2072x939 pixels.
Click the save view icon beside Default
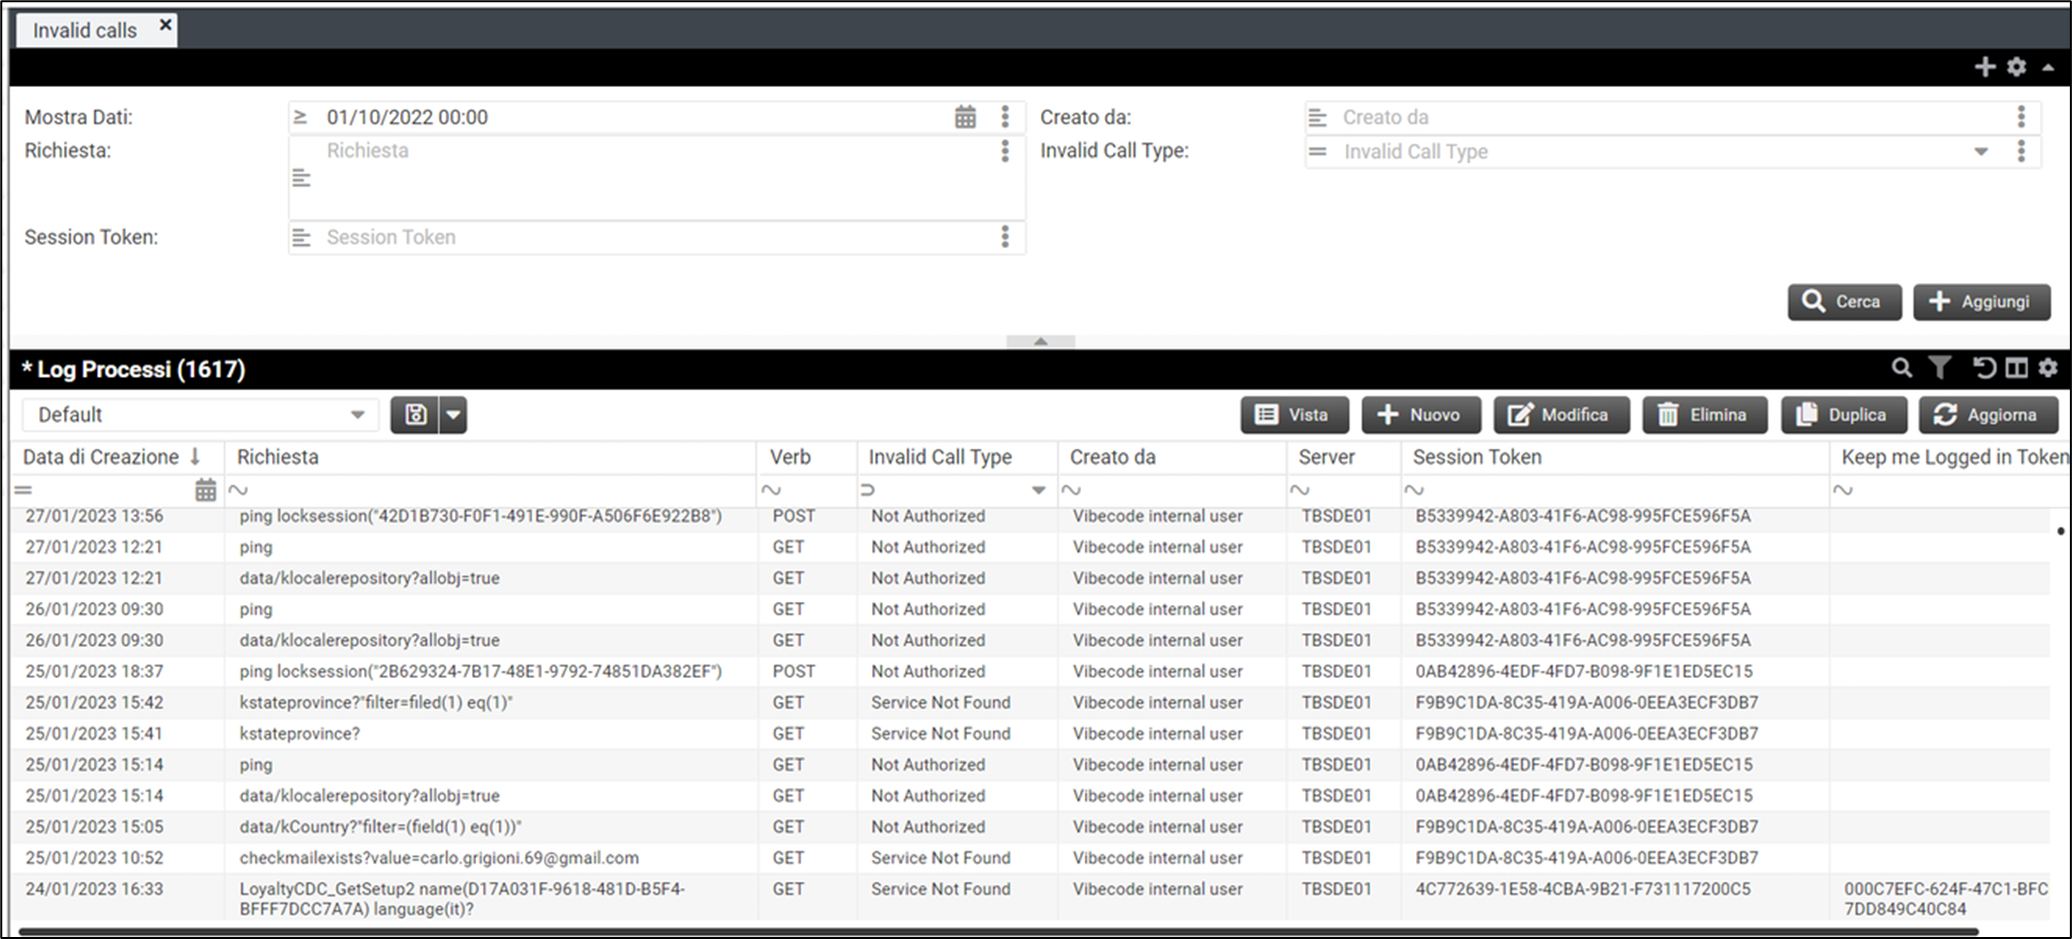click(416, 415)
